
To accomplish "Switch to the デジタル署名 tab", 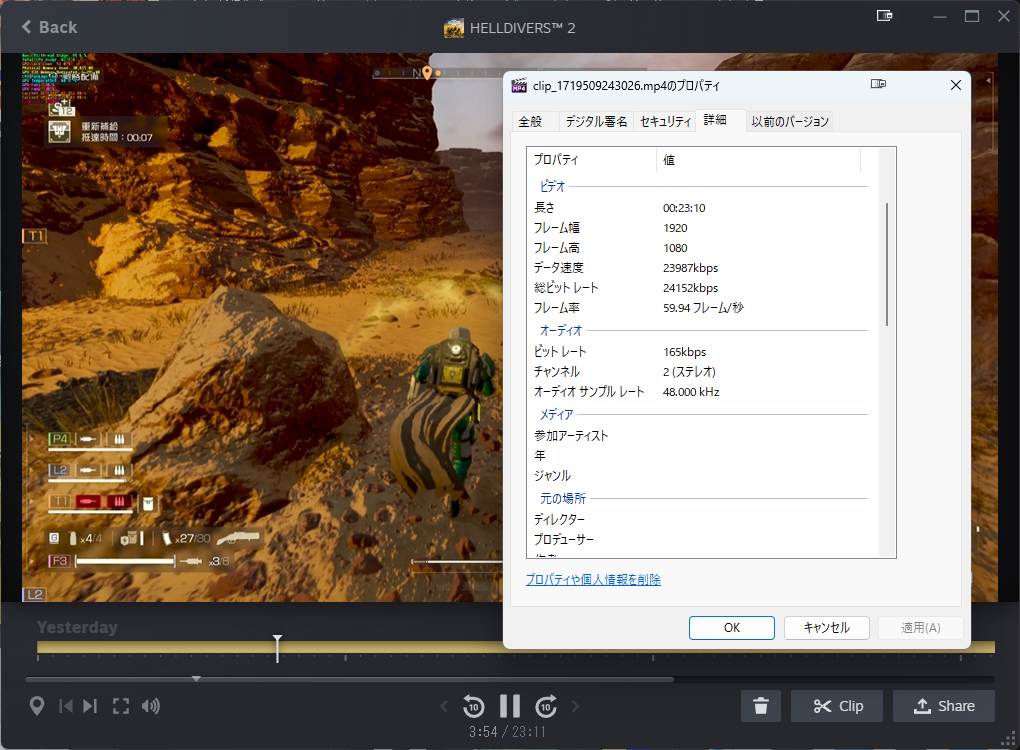I will pos(596,122).
